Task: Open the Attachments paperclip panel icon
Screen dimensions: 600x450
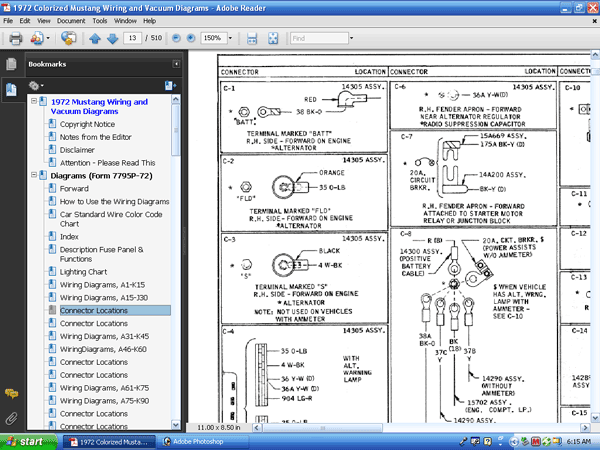Action: pyautogui.click(x=11, y=418)
